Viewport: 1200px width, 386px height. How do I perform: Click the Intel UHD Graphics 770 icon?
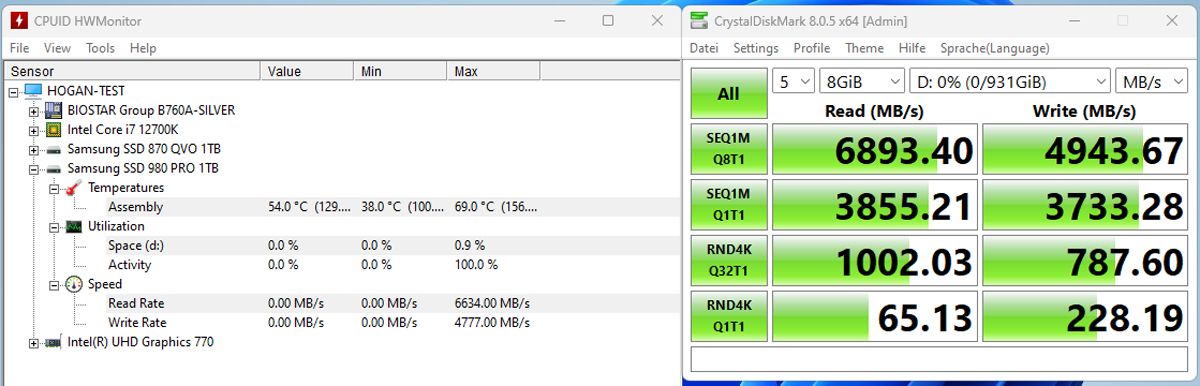click(x=54, y=342)
